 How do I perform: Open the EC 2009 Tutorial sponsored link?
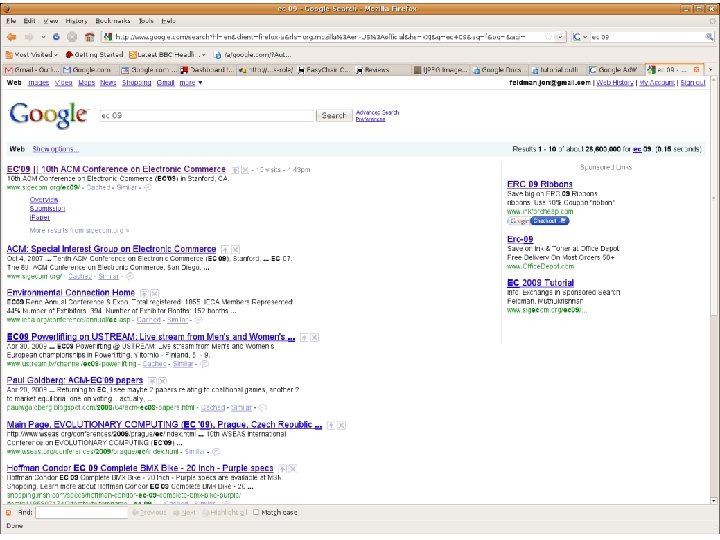pyautogui.click(x=540, y=283)
